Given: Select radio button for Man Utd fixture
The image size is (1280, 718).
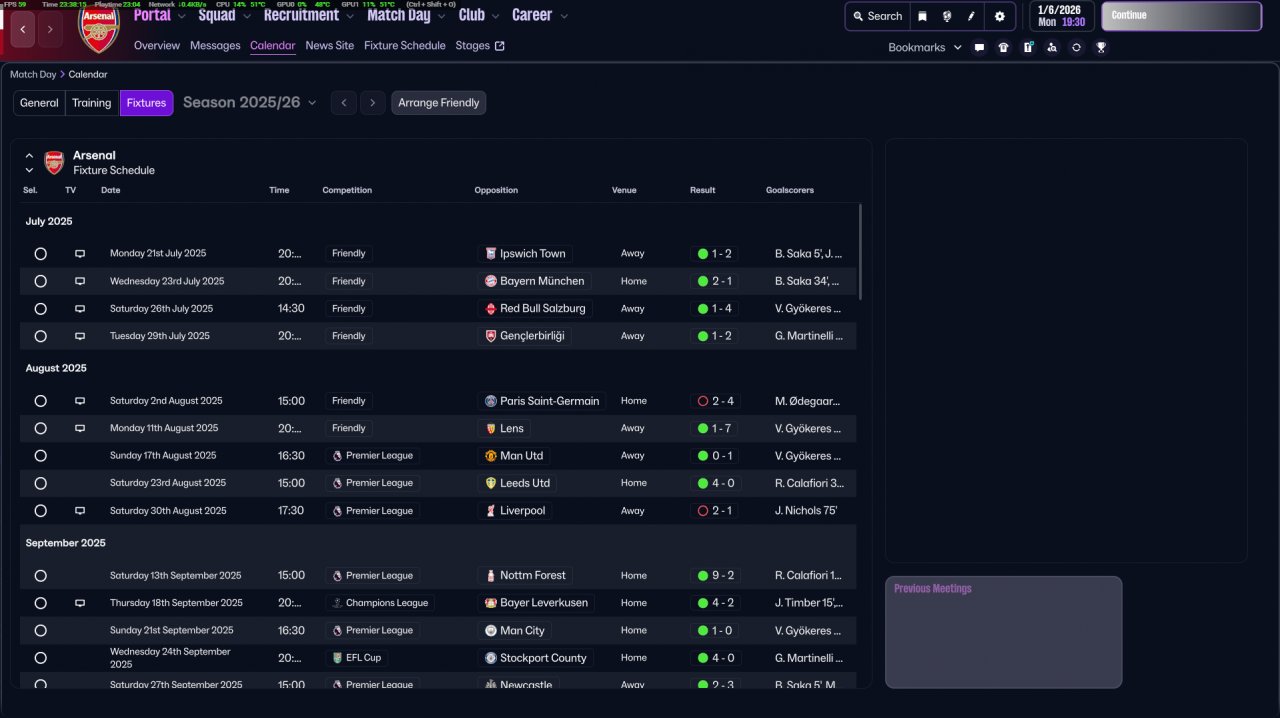Looking at the screenshot, I should coord(40,456).
